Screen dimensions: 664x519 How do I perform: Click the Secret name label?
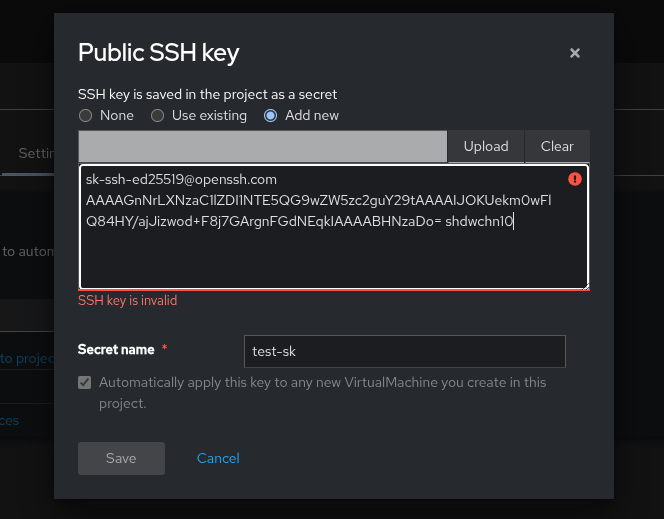pos(116,350)
